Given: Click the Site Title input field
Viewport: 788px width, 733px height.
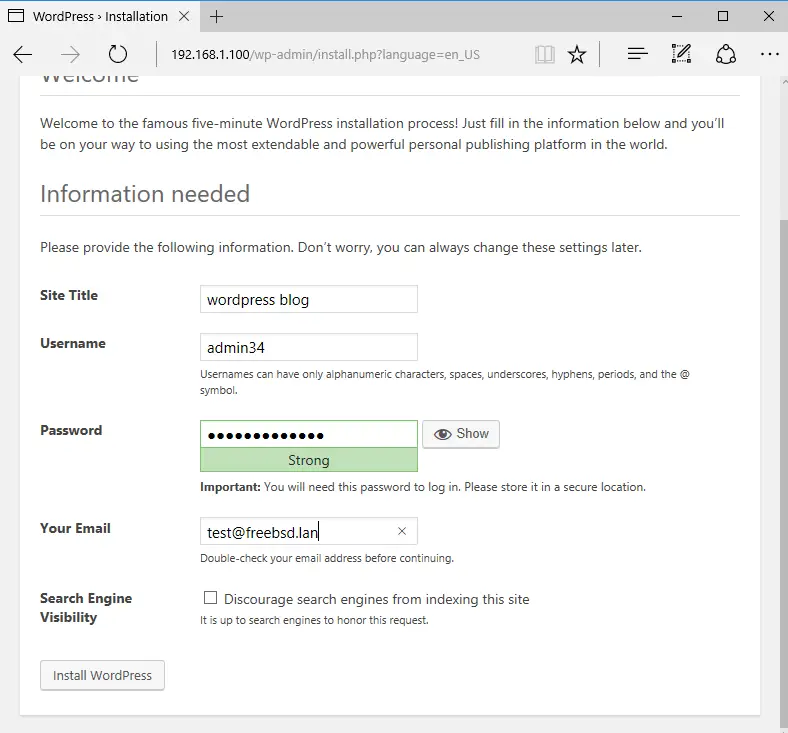Looking at the screenshot, I should (309, 299).
